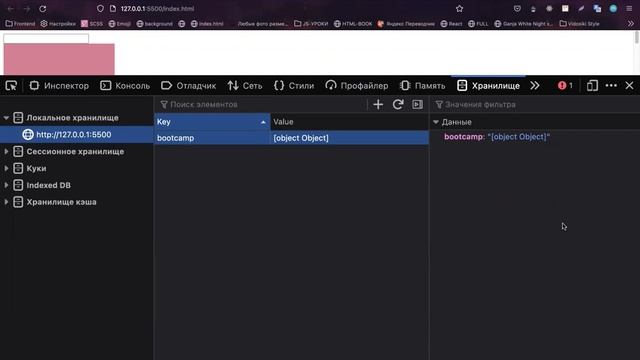
Task: Open the Videoiki Style bookmarks folder
Action: (579, 24)
